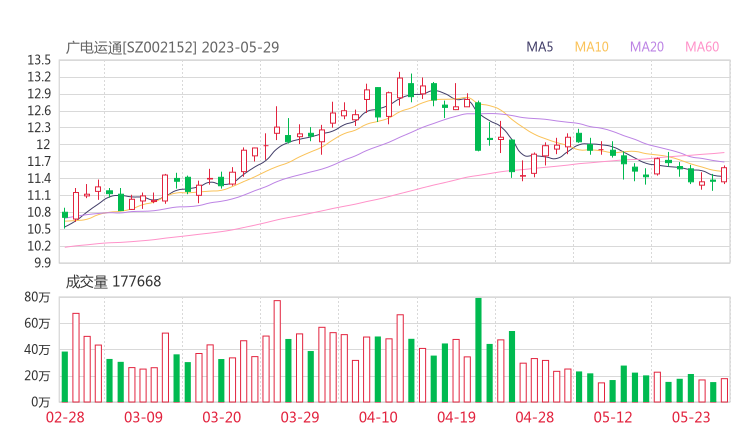
Task: Click the 20万 volume axis label
Action: (37, 376)
